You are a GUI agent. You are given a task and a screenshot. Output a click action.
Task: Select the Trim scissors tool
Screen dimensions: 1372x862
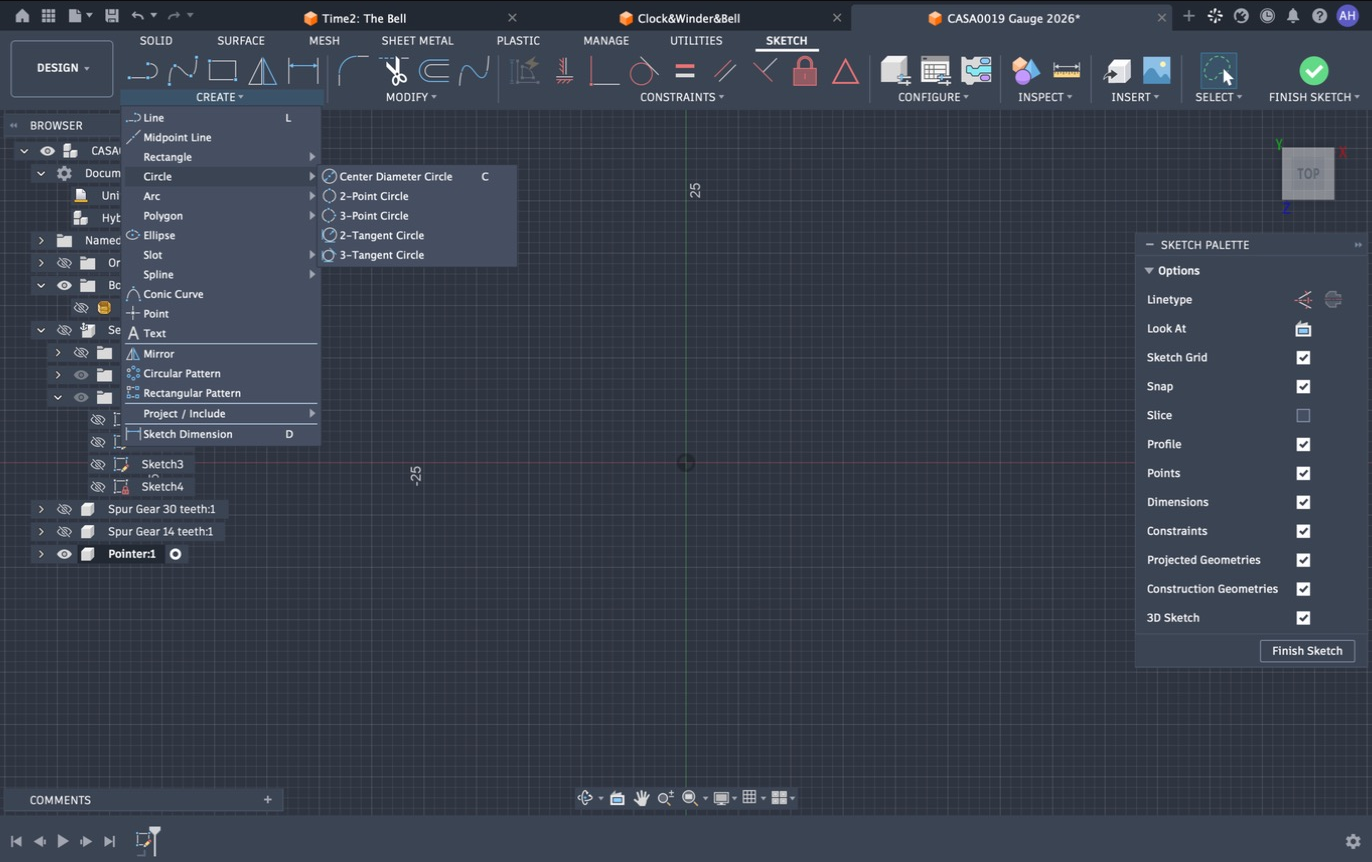coord(394,71)
